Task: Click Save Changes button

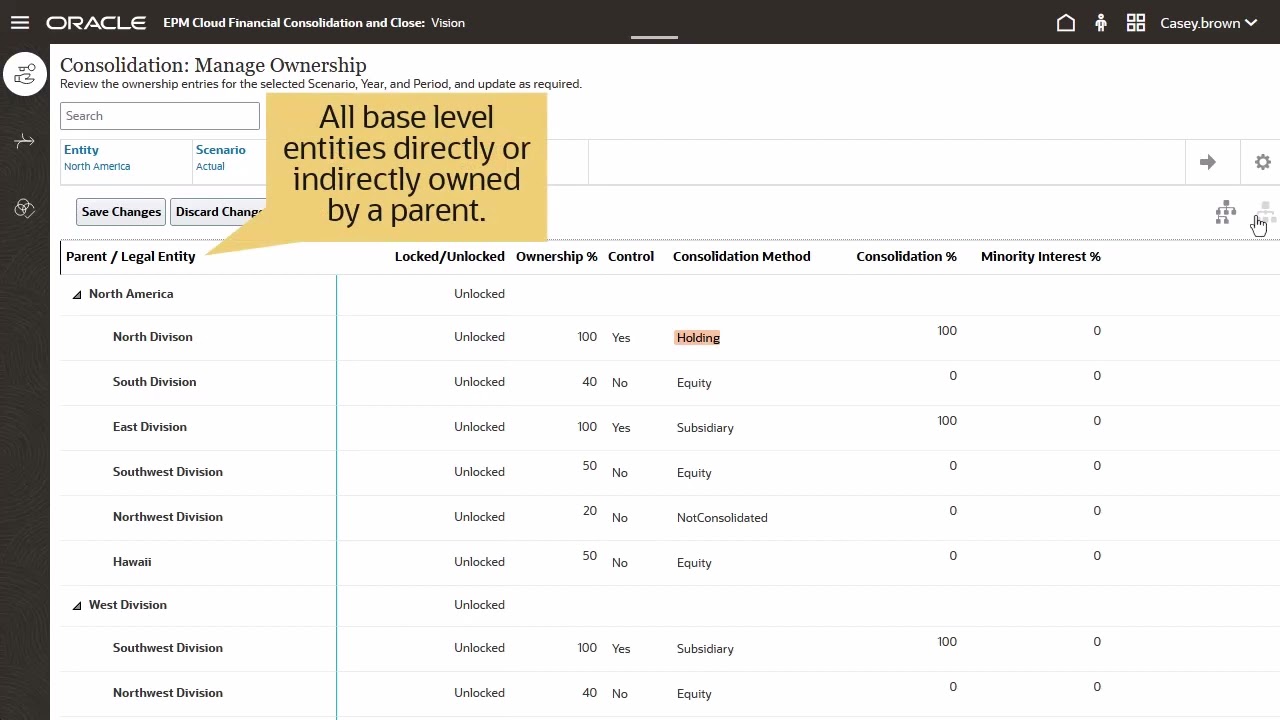Action: click(x=121, y=212)
